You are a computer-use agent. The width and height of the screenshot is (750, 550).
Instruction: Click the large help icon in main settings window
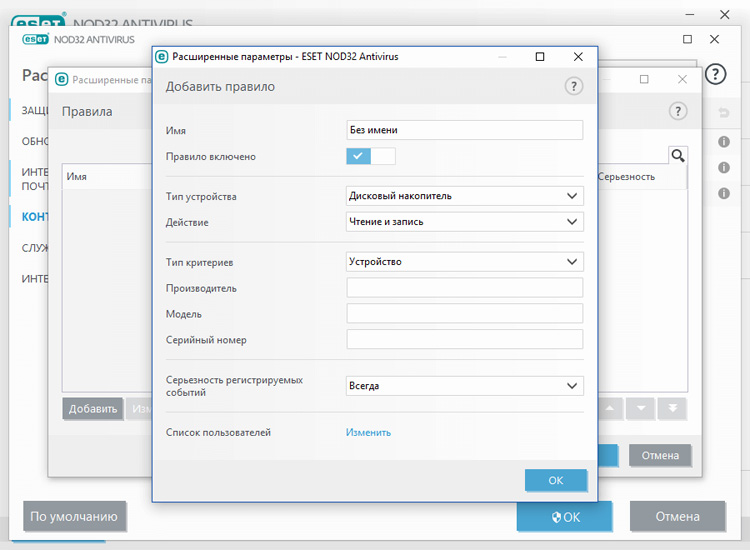point(716,74)
